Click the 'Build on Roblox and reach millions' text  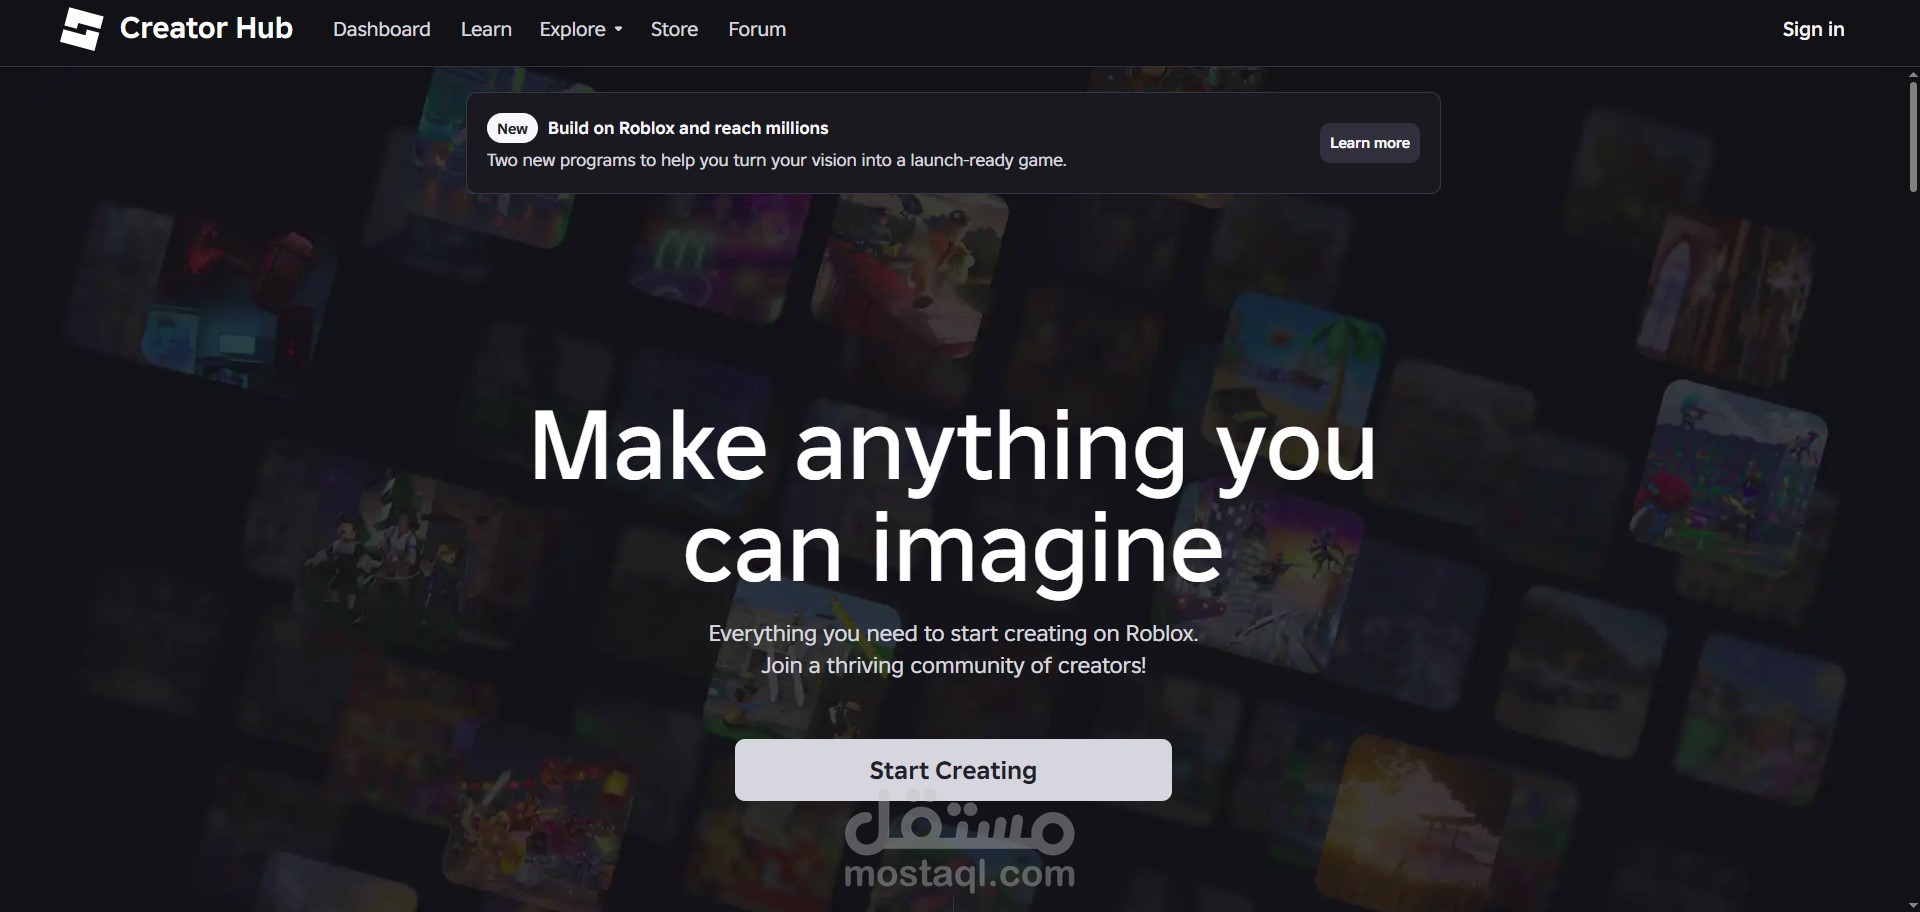coord(688,128)
